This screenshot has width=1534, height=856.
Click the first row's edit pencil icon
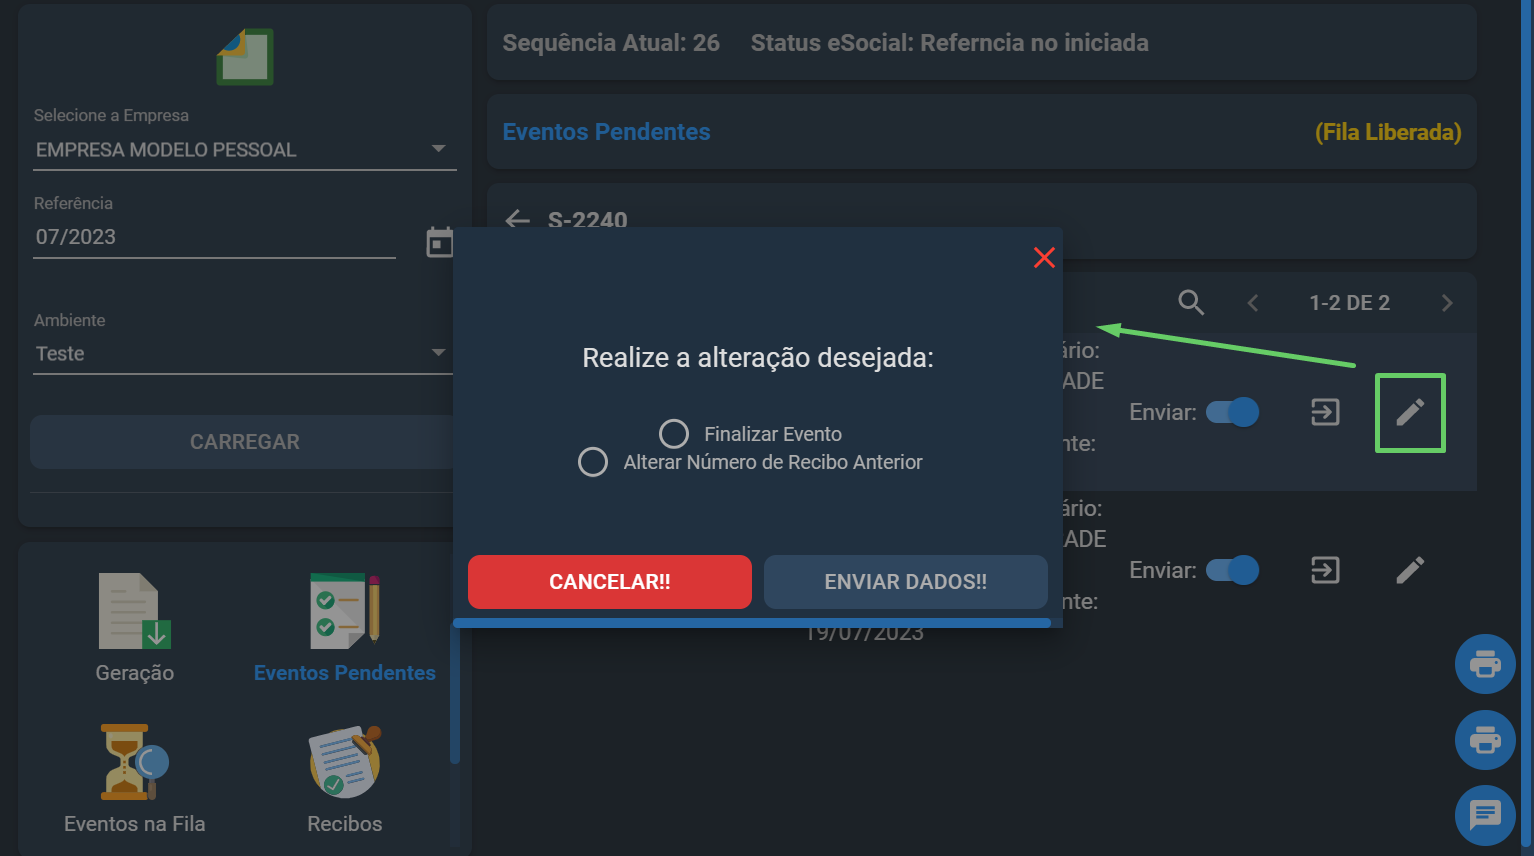(1410, 412)
